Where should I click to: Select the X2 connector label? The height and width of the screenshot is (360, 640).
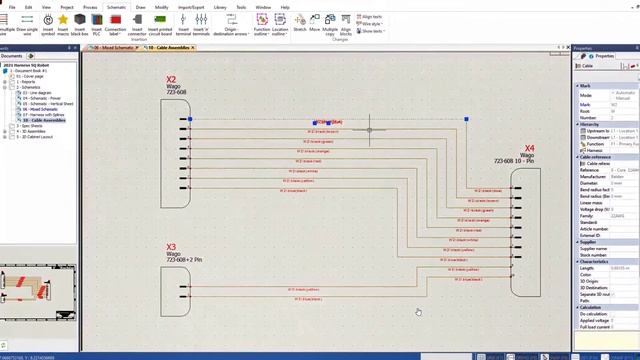point(171,79)
